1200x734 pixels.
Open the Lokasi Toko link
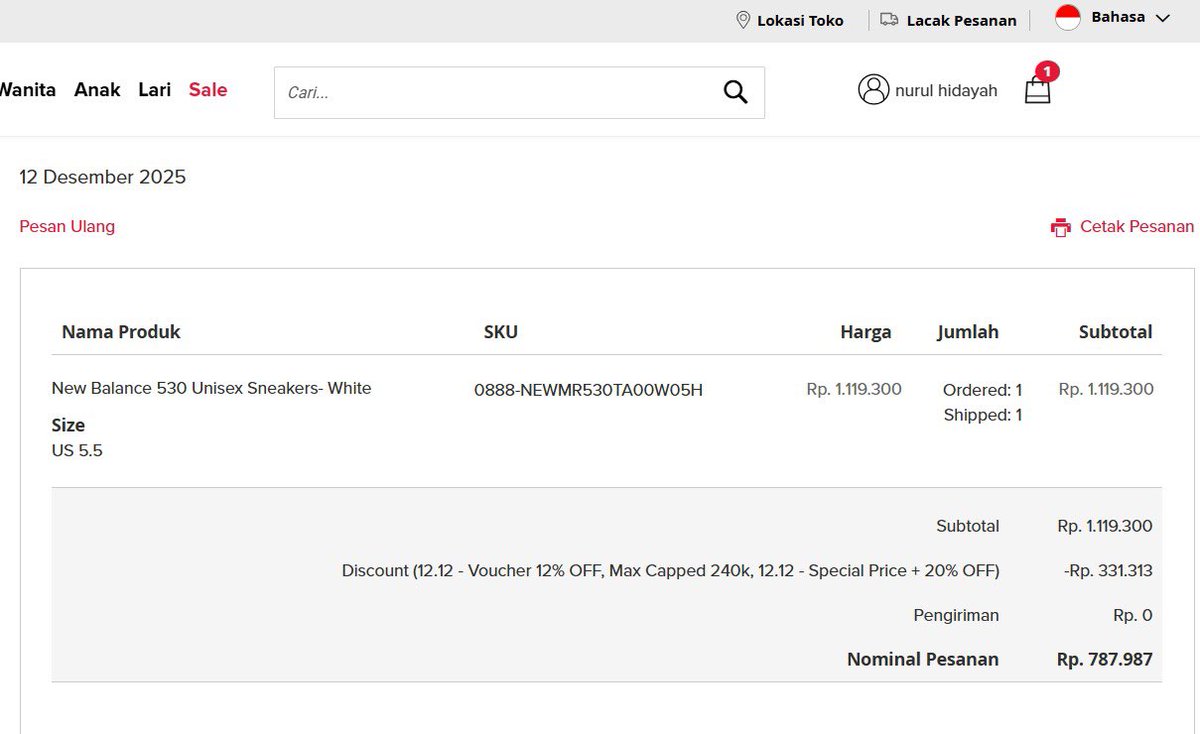800,20
